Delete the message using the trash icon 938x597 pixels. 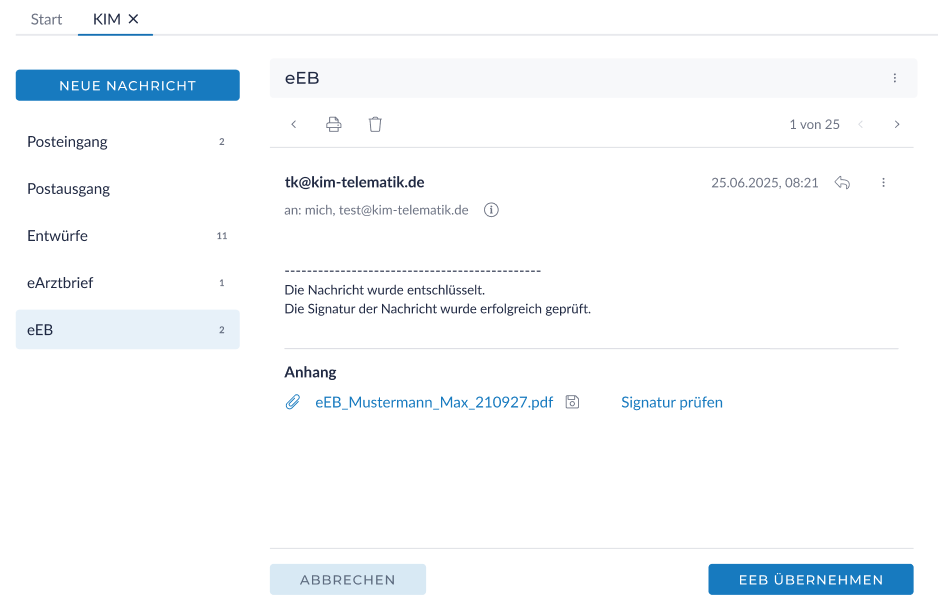click(375, 125)
